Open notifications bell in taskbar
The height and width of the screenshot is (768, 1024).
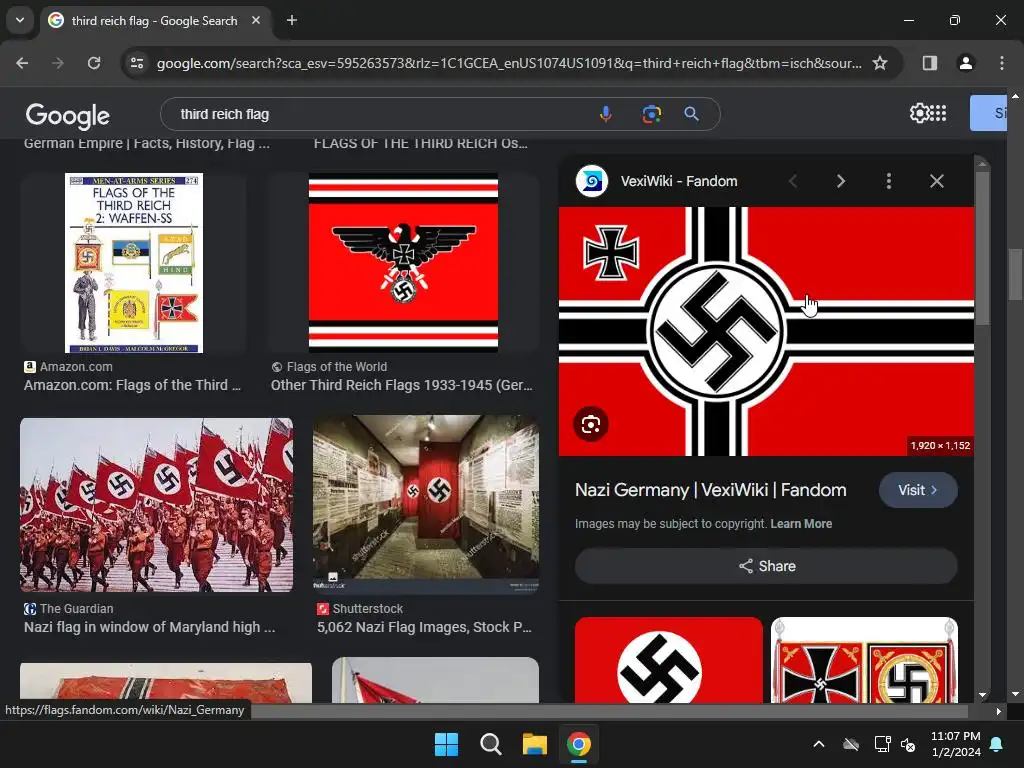pyautogui.click(x=997, y=744)
